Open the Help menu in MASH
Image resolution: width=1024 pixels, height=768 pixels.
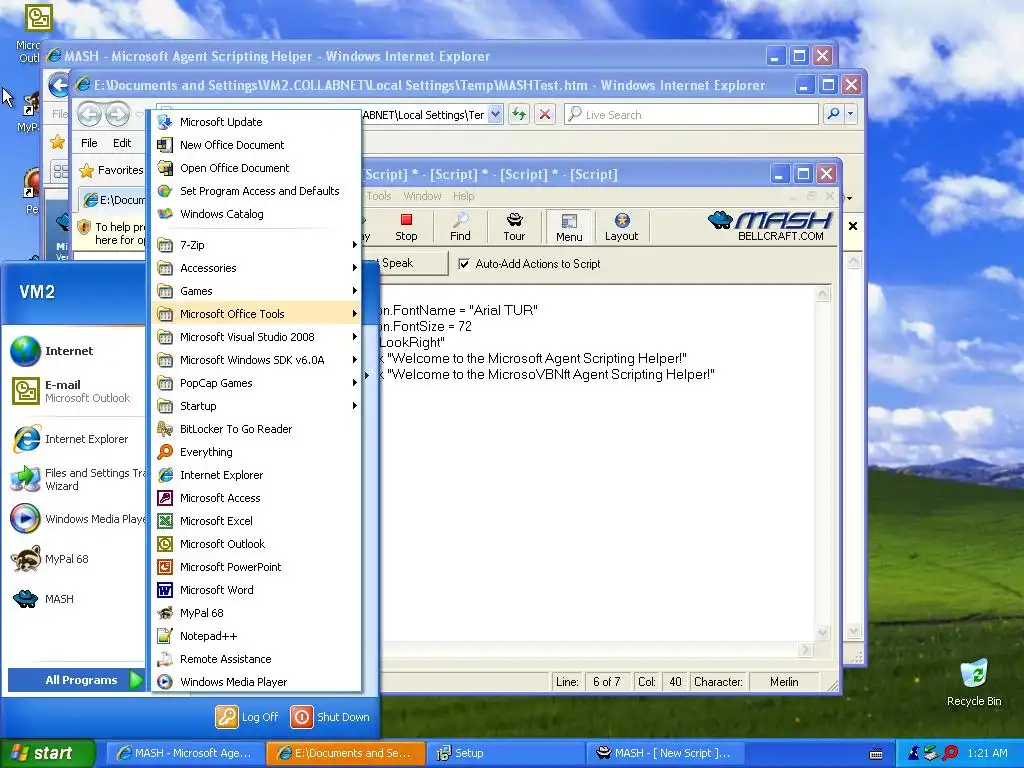(464, 196)
